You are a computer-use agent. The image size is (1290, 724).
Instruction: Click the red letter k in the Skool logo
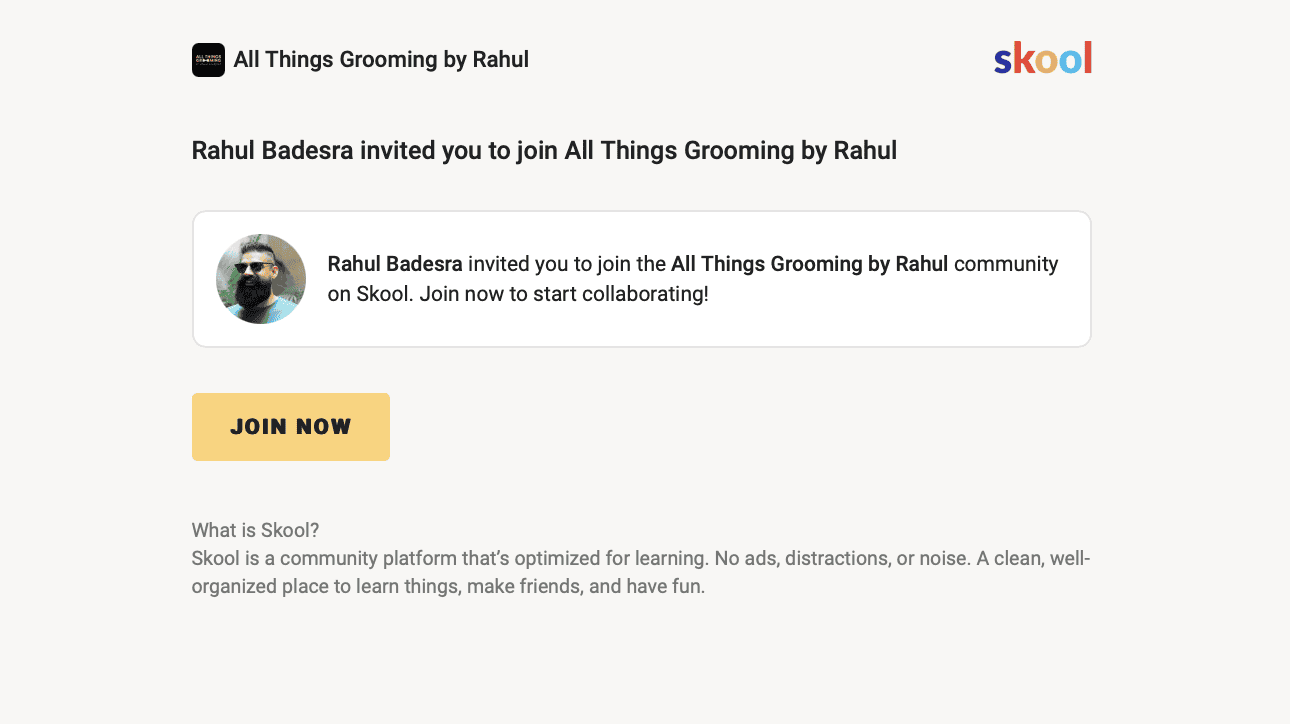pyautogui.click(x=1024, y=58)
